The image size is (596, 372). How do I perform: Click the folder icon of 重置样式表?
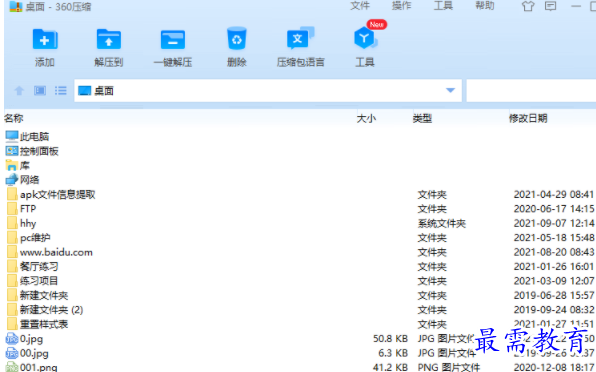[x=12, y=324]
